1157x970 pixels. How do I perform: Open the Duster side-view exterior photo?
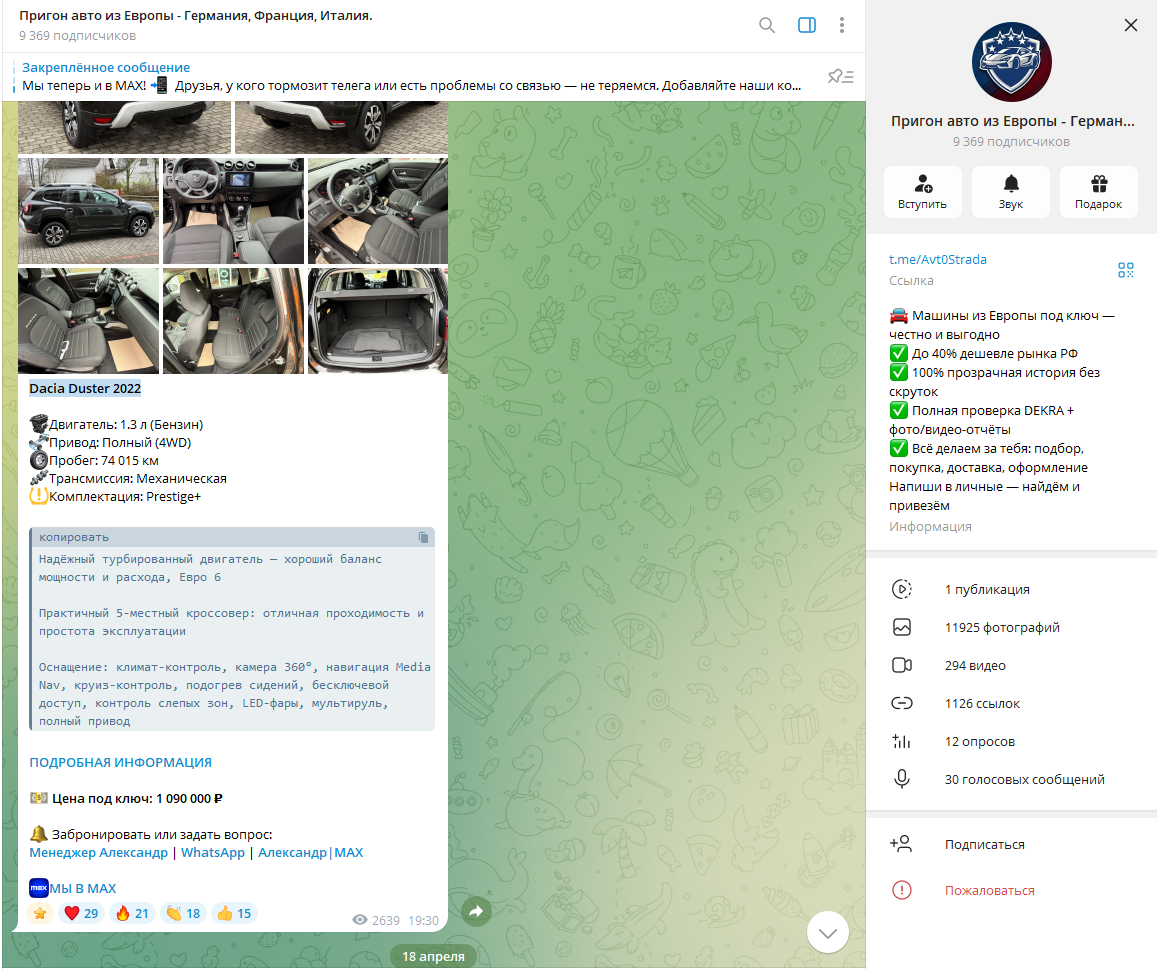(89, 211)
